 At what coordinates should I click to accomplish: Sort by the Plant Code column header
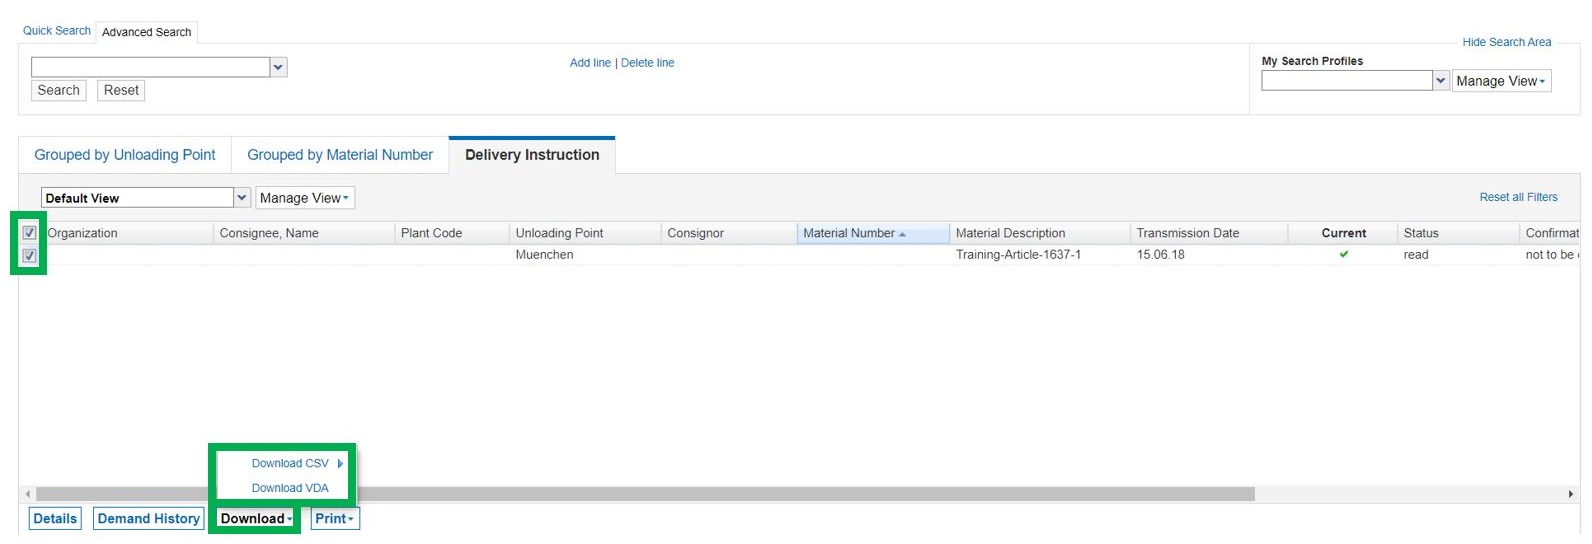click(x=452, y=233)
